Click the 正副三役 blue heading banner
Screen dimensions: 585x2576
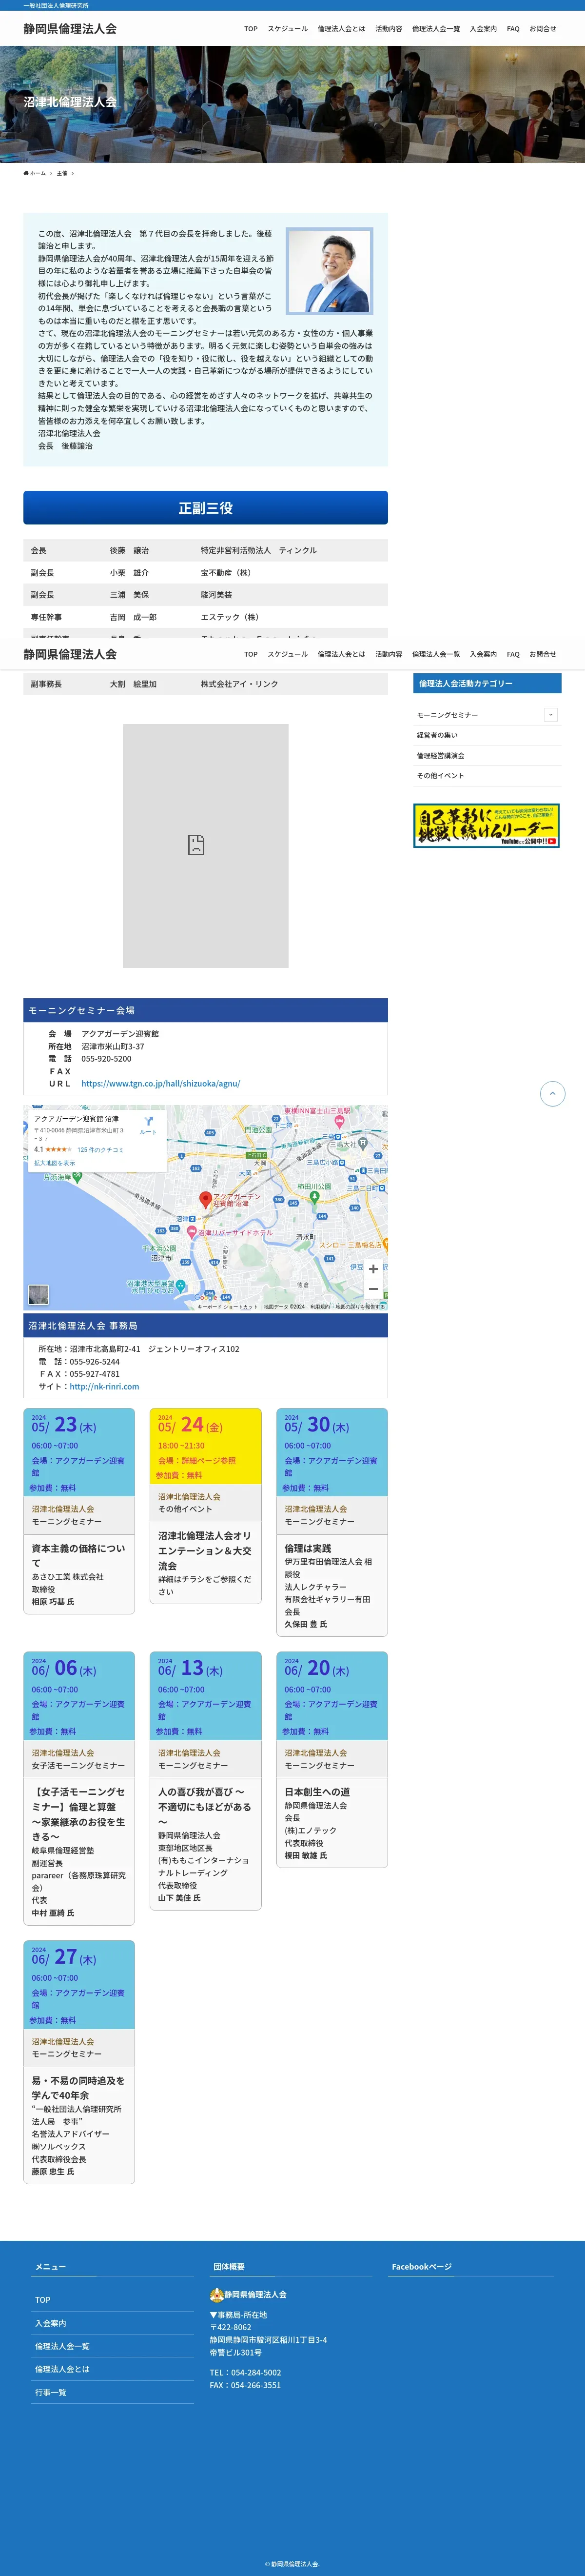205,508
